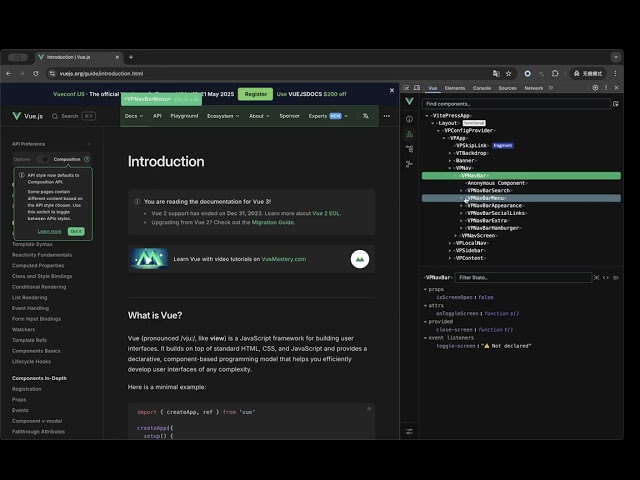Viewport: 640px width, 480px height.
Task: Open the Migration Guide link
Action: 273,222
